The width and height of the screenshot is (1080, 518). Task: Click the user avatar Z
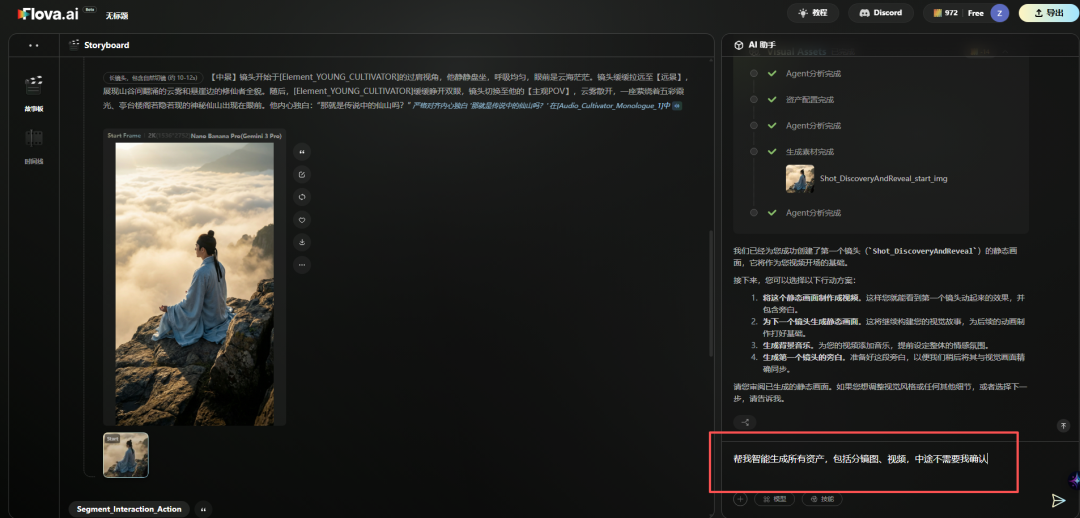(x=999, y=13)
